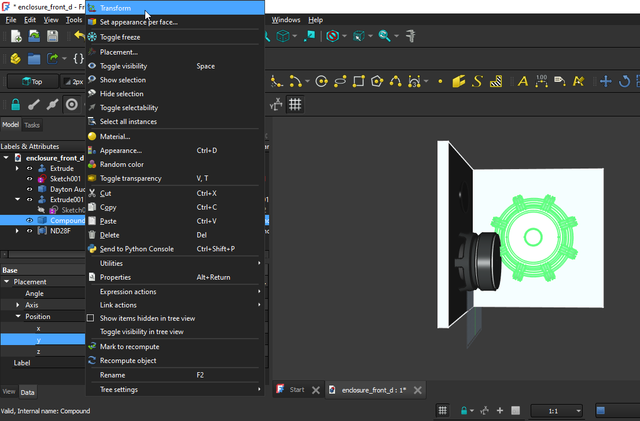Click the New document icon
Screen dimensions: 640x421
pos(16,36)
